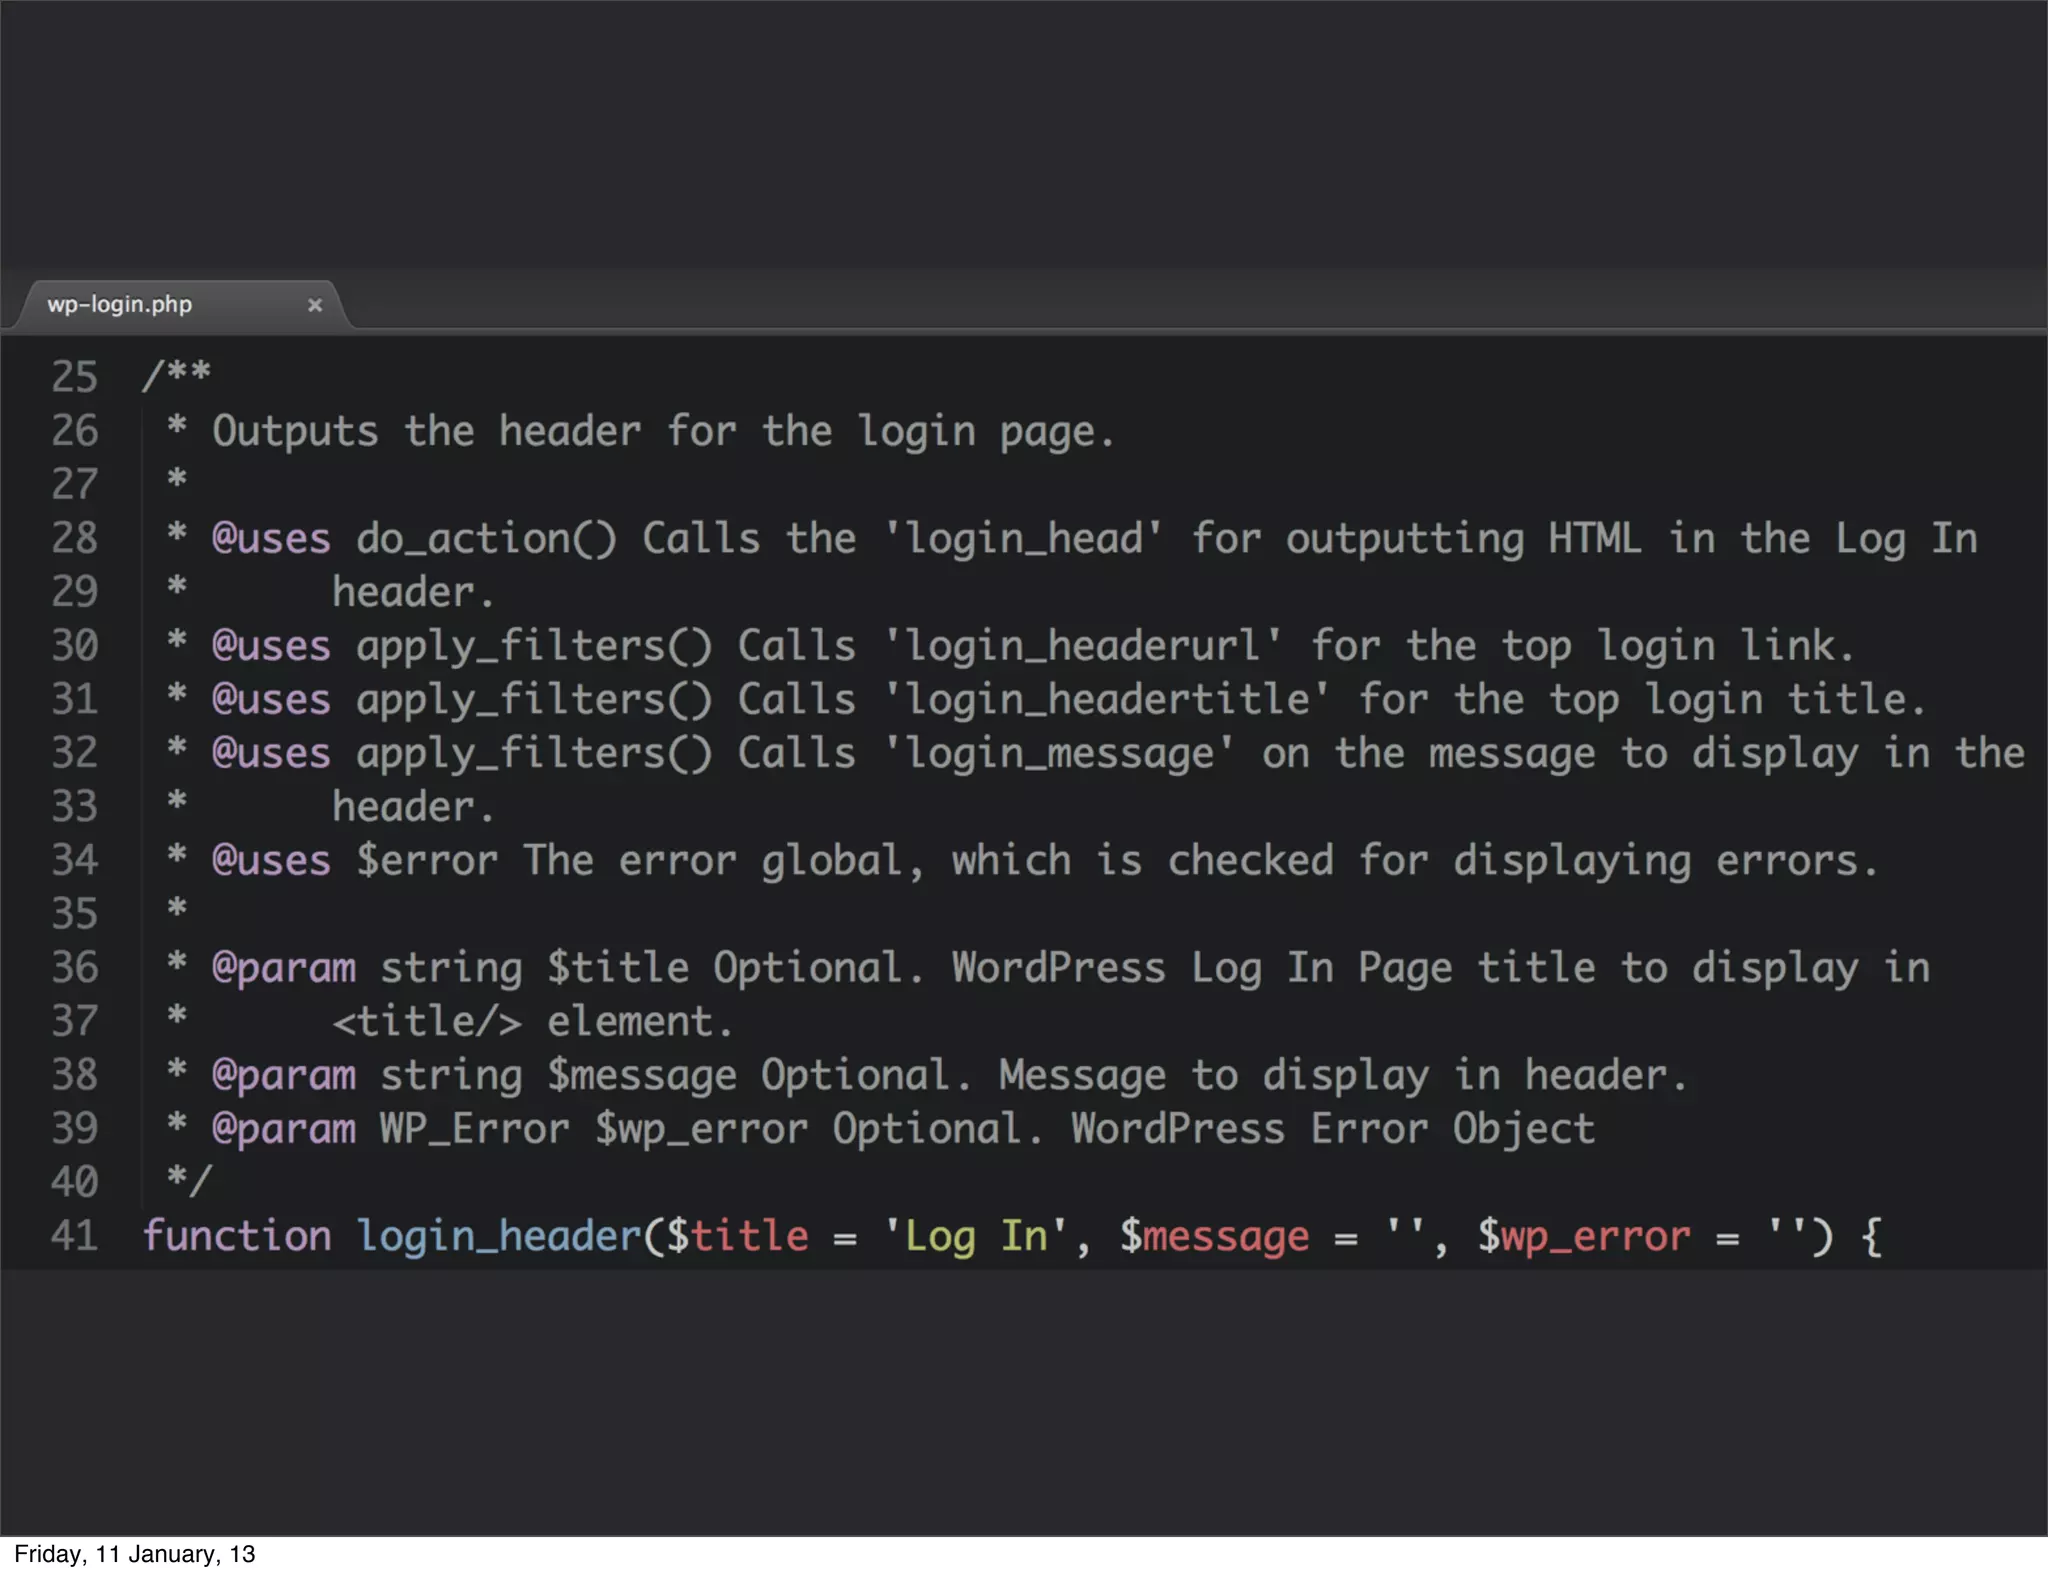Screen dimensions: 2048x1576
Task: Click line number 41 in gutter
Action: (x=75, y=1236)
